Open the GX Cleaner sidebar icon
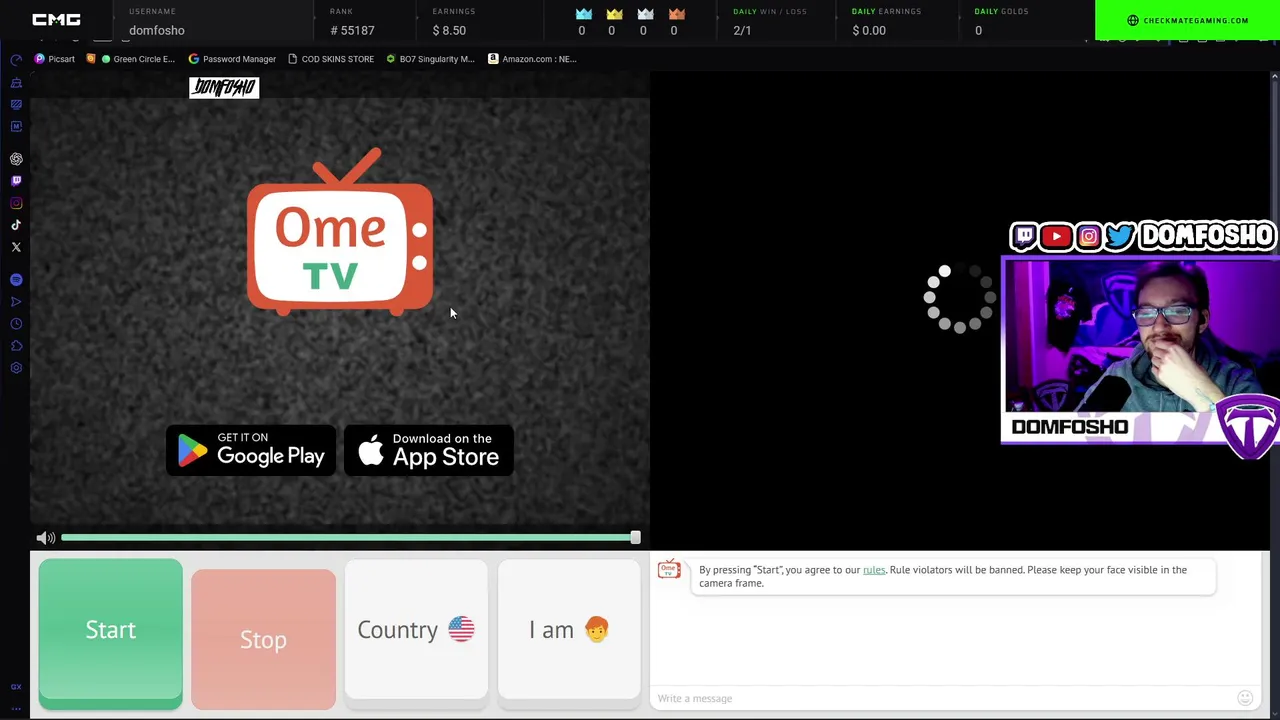Screen dimensions: 1280x720 coord(16,82)
